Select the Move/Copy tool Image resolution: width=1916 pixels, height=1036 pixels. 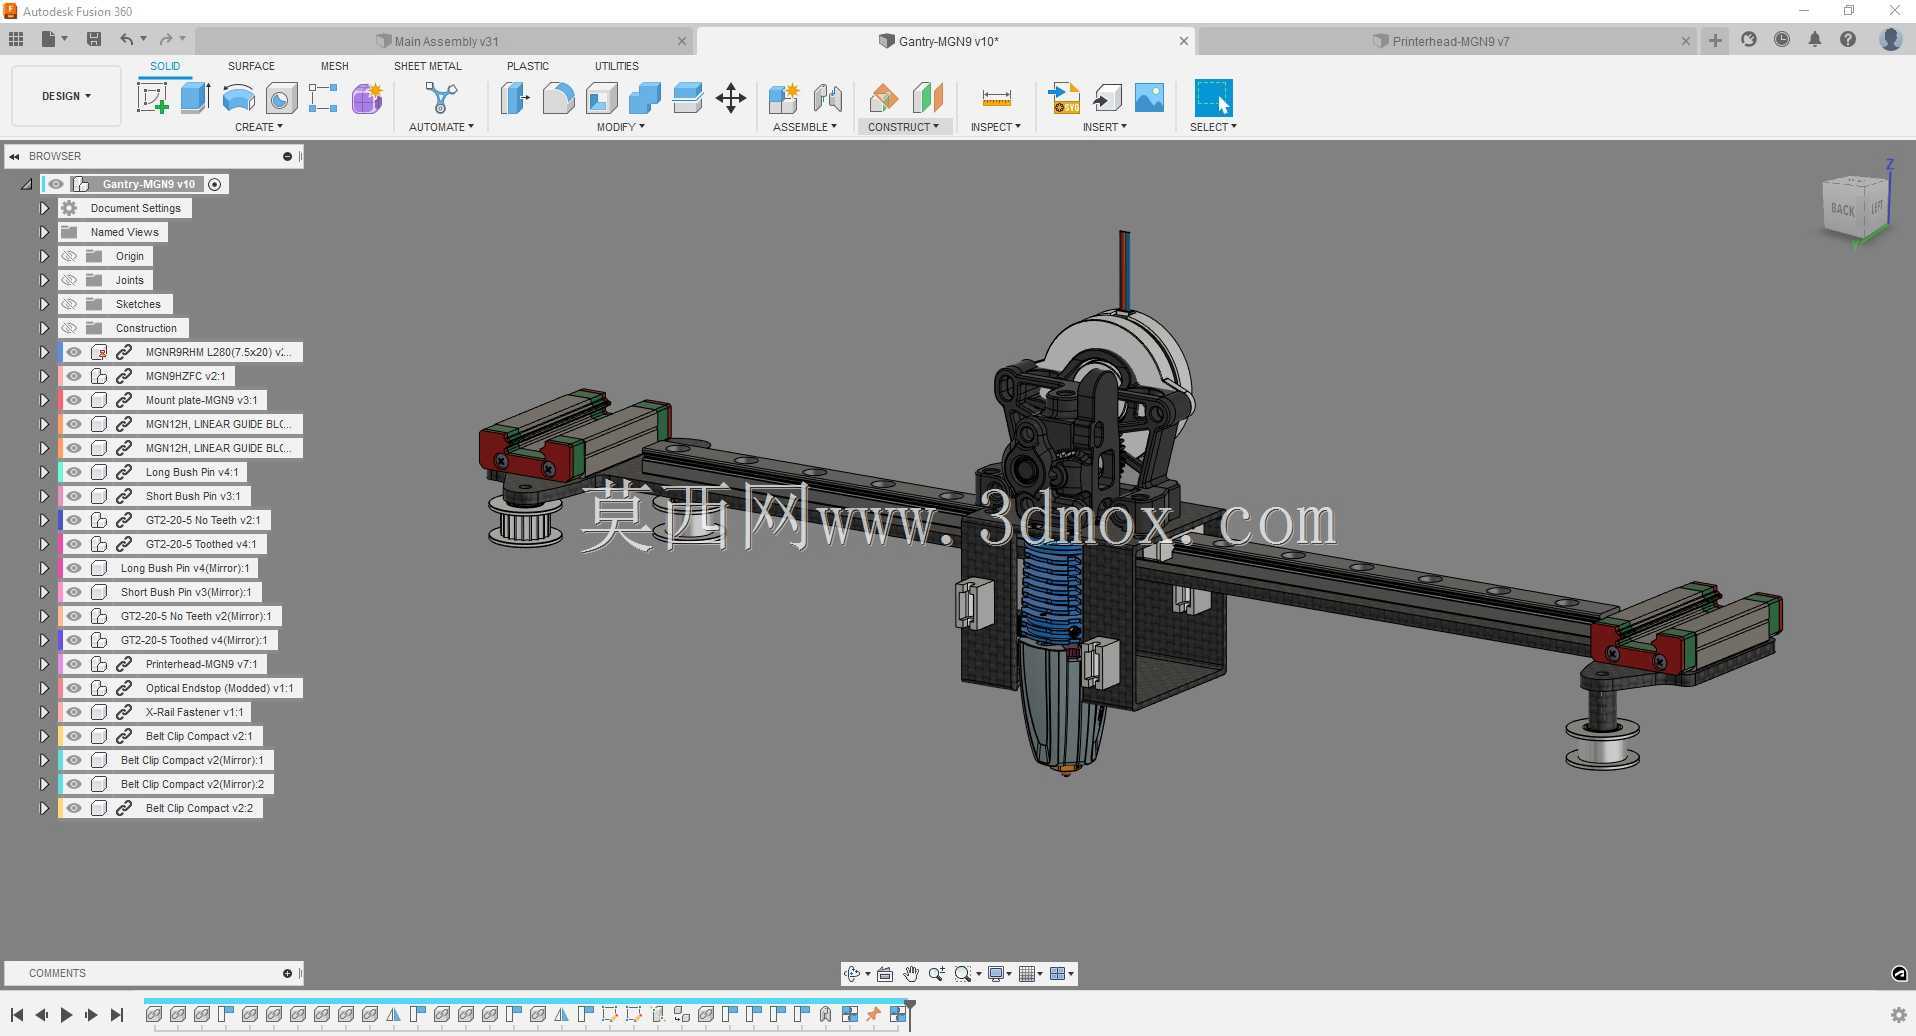click(x=731, y=98)
